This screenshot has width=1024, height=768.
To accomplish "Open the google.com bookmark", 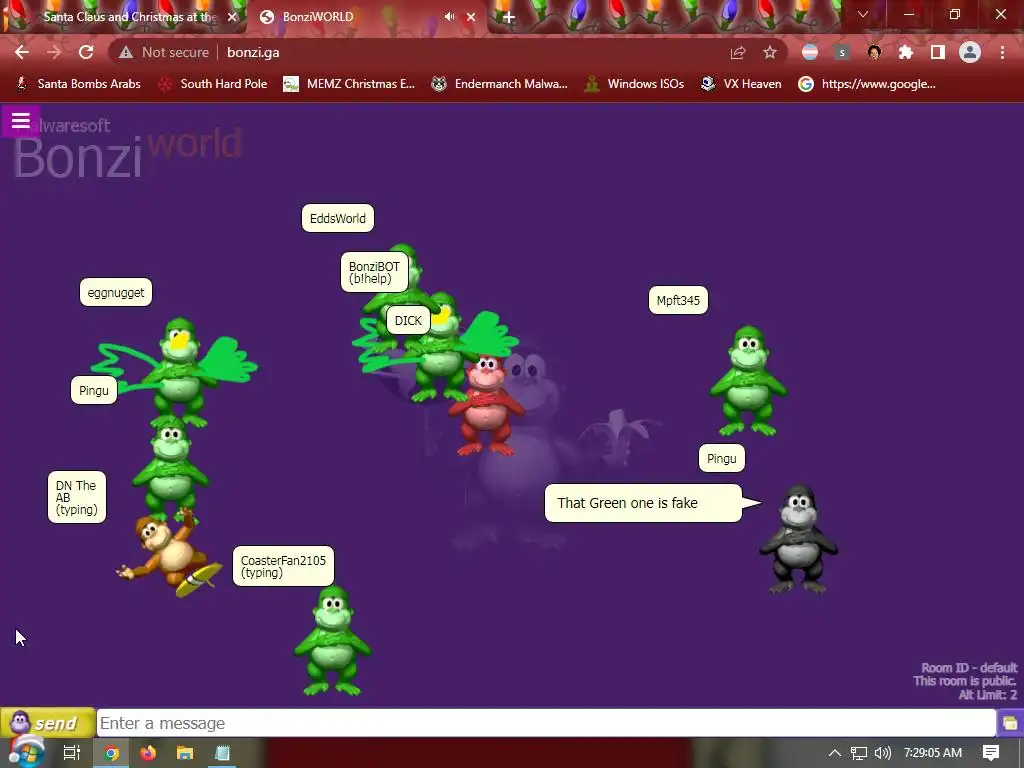I will tap(867, 84).
